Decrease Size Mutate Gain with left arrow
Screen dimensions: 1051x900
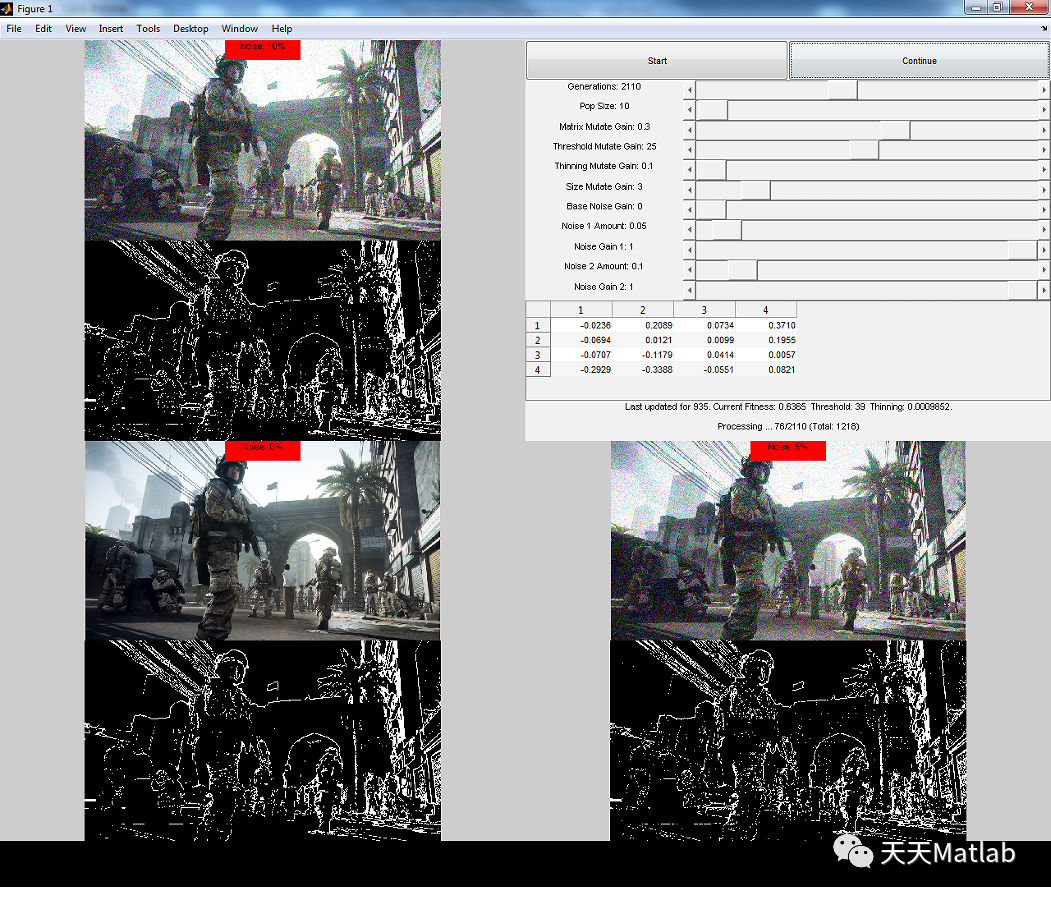click(690, 190)
